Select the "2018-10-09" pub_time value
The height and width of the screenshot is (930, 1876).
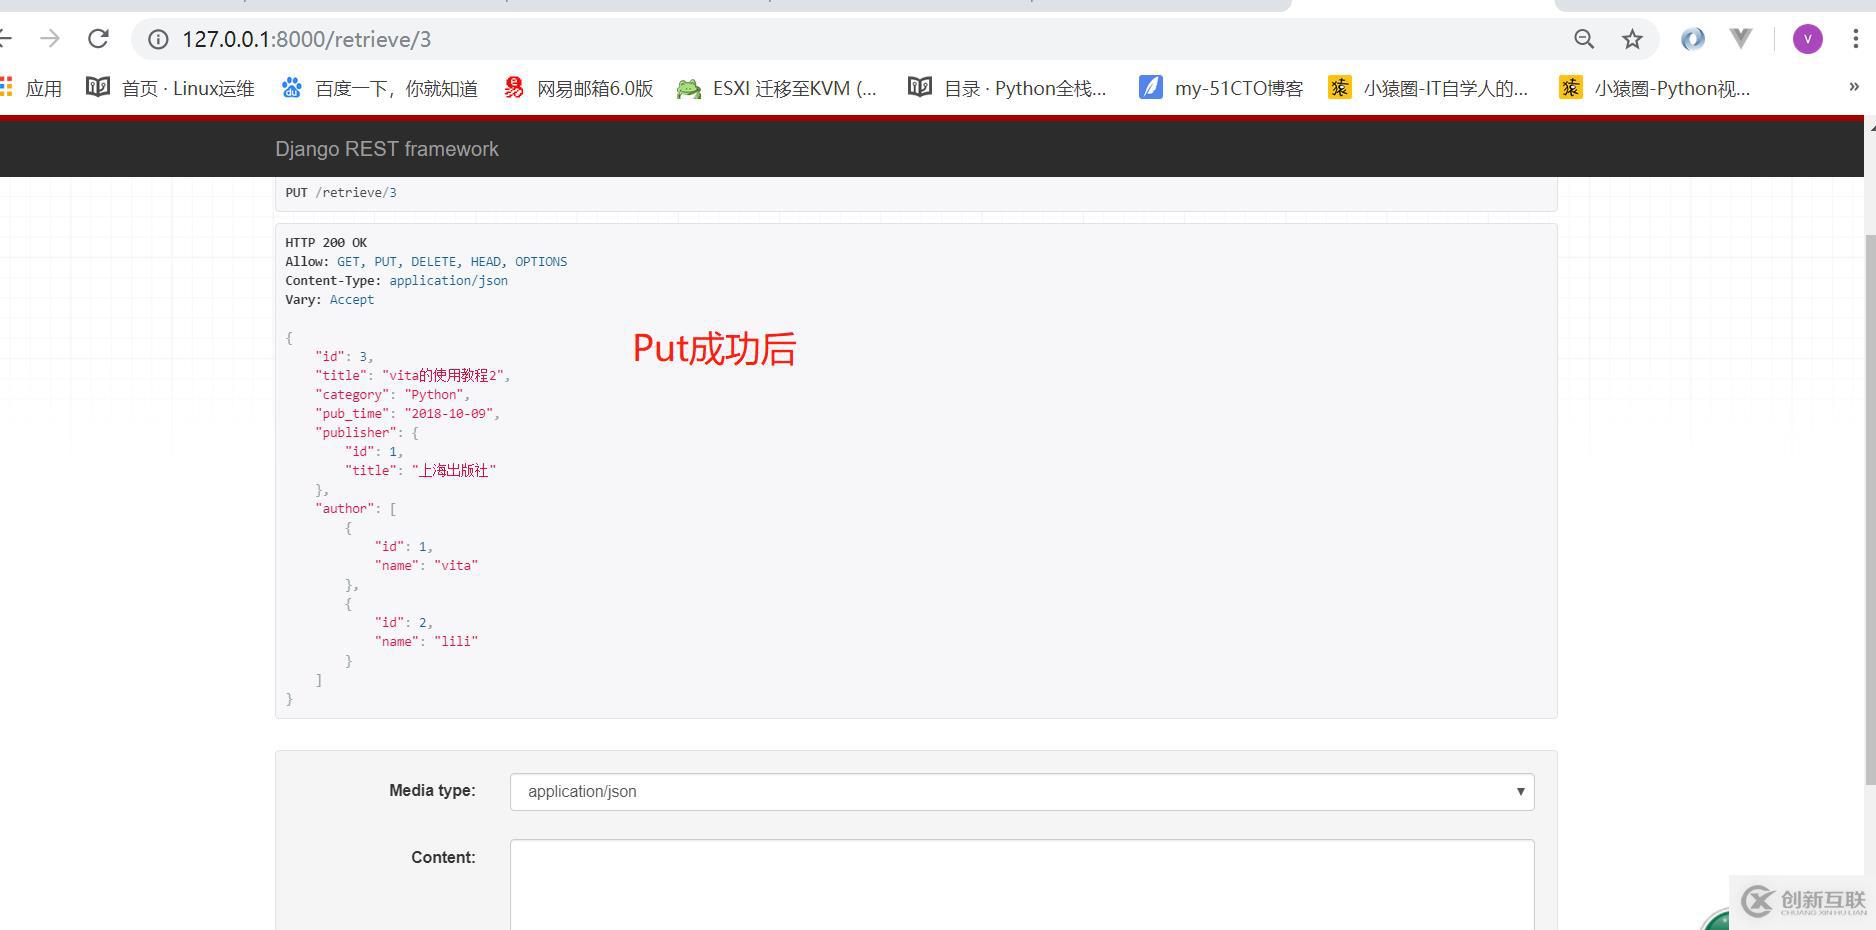pyautogui.click(x=449, y=413)
